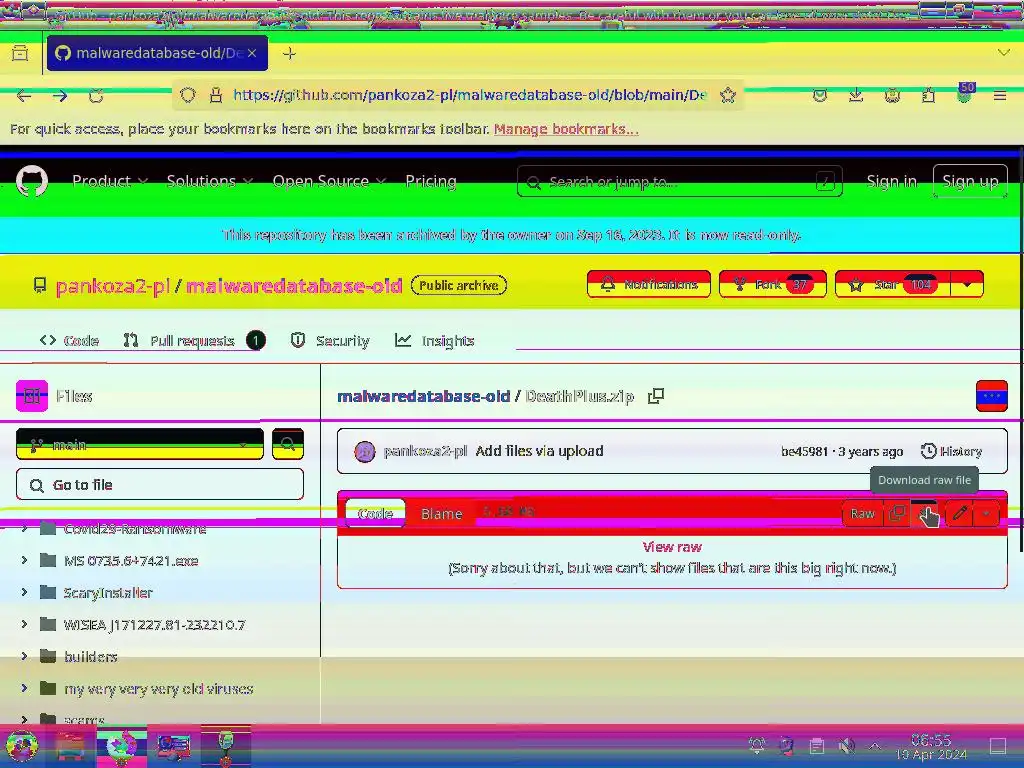The height and width of the screenshot is (768, 1024).
Task: Open Open Source navigation menu
Action: pos(329,181)
